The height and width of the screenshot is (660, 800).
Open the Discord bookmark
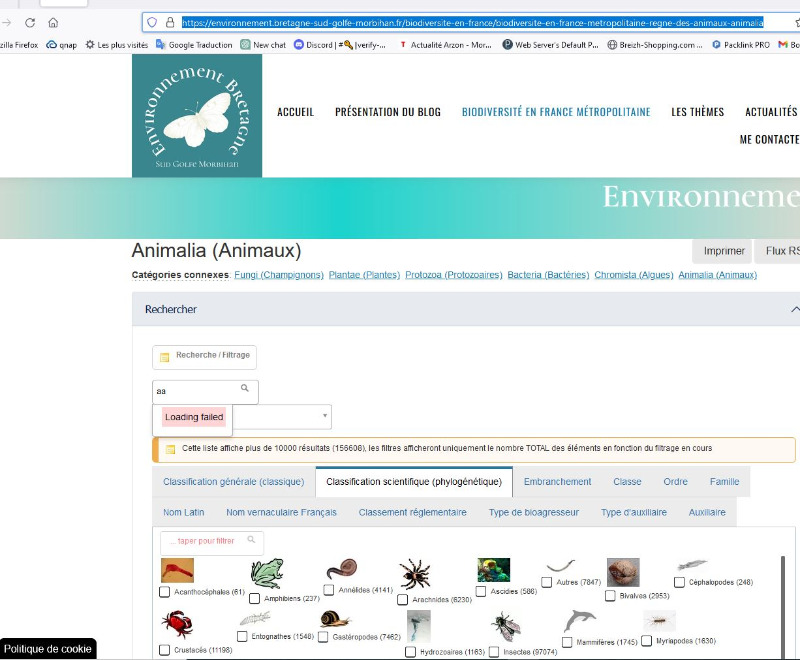click(x=340, y=45)
